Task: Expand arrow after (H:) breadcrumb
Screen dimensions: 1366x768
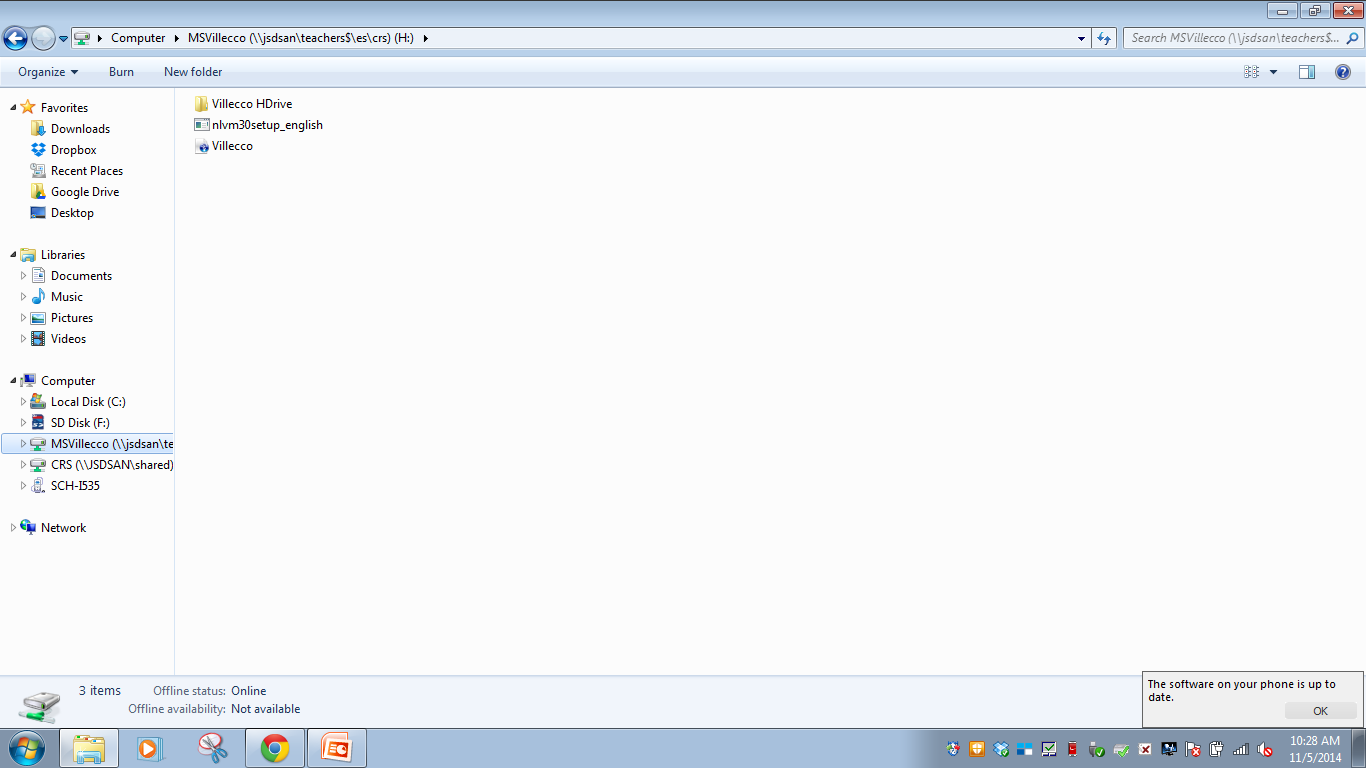Action: [x=425, y=38]
